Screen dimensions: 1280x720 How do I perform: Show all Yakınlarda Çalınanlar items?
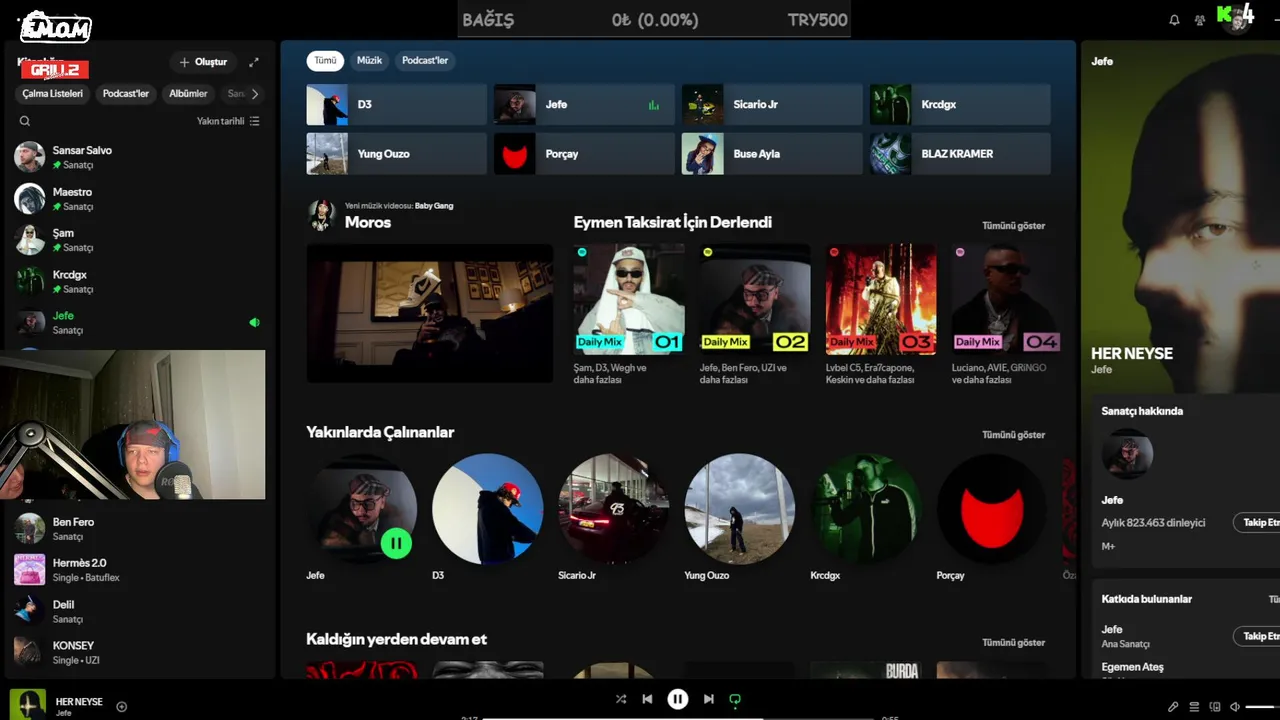click(x=1013, y=435)
